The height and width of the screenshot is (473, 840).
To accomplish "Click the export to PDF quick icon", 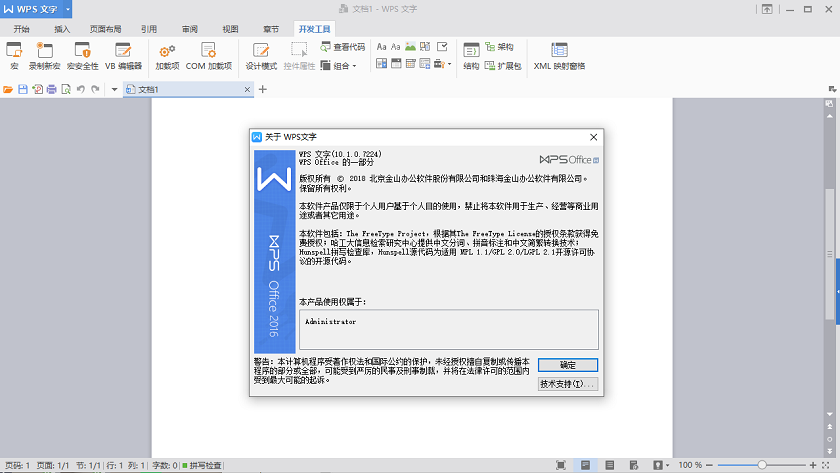I will pos(37,89).
